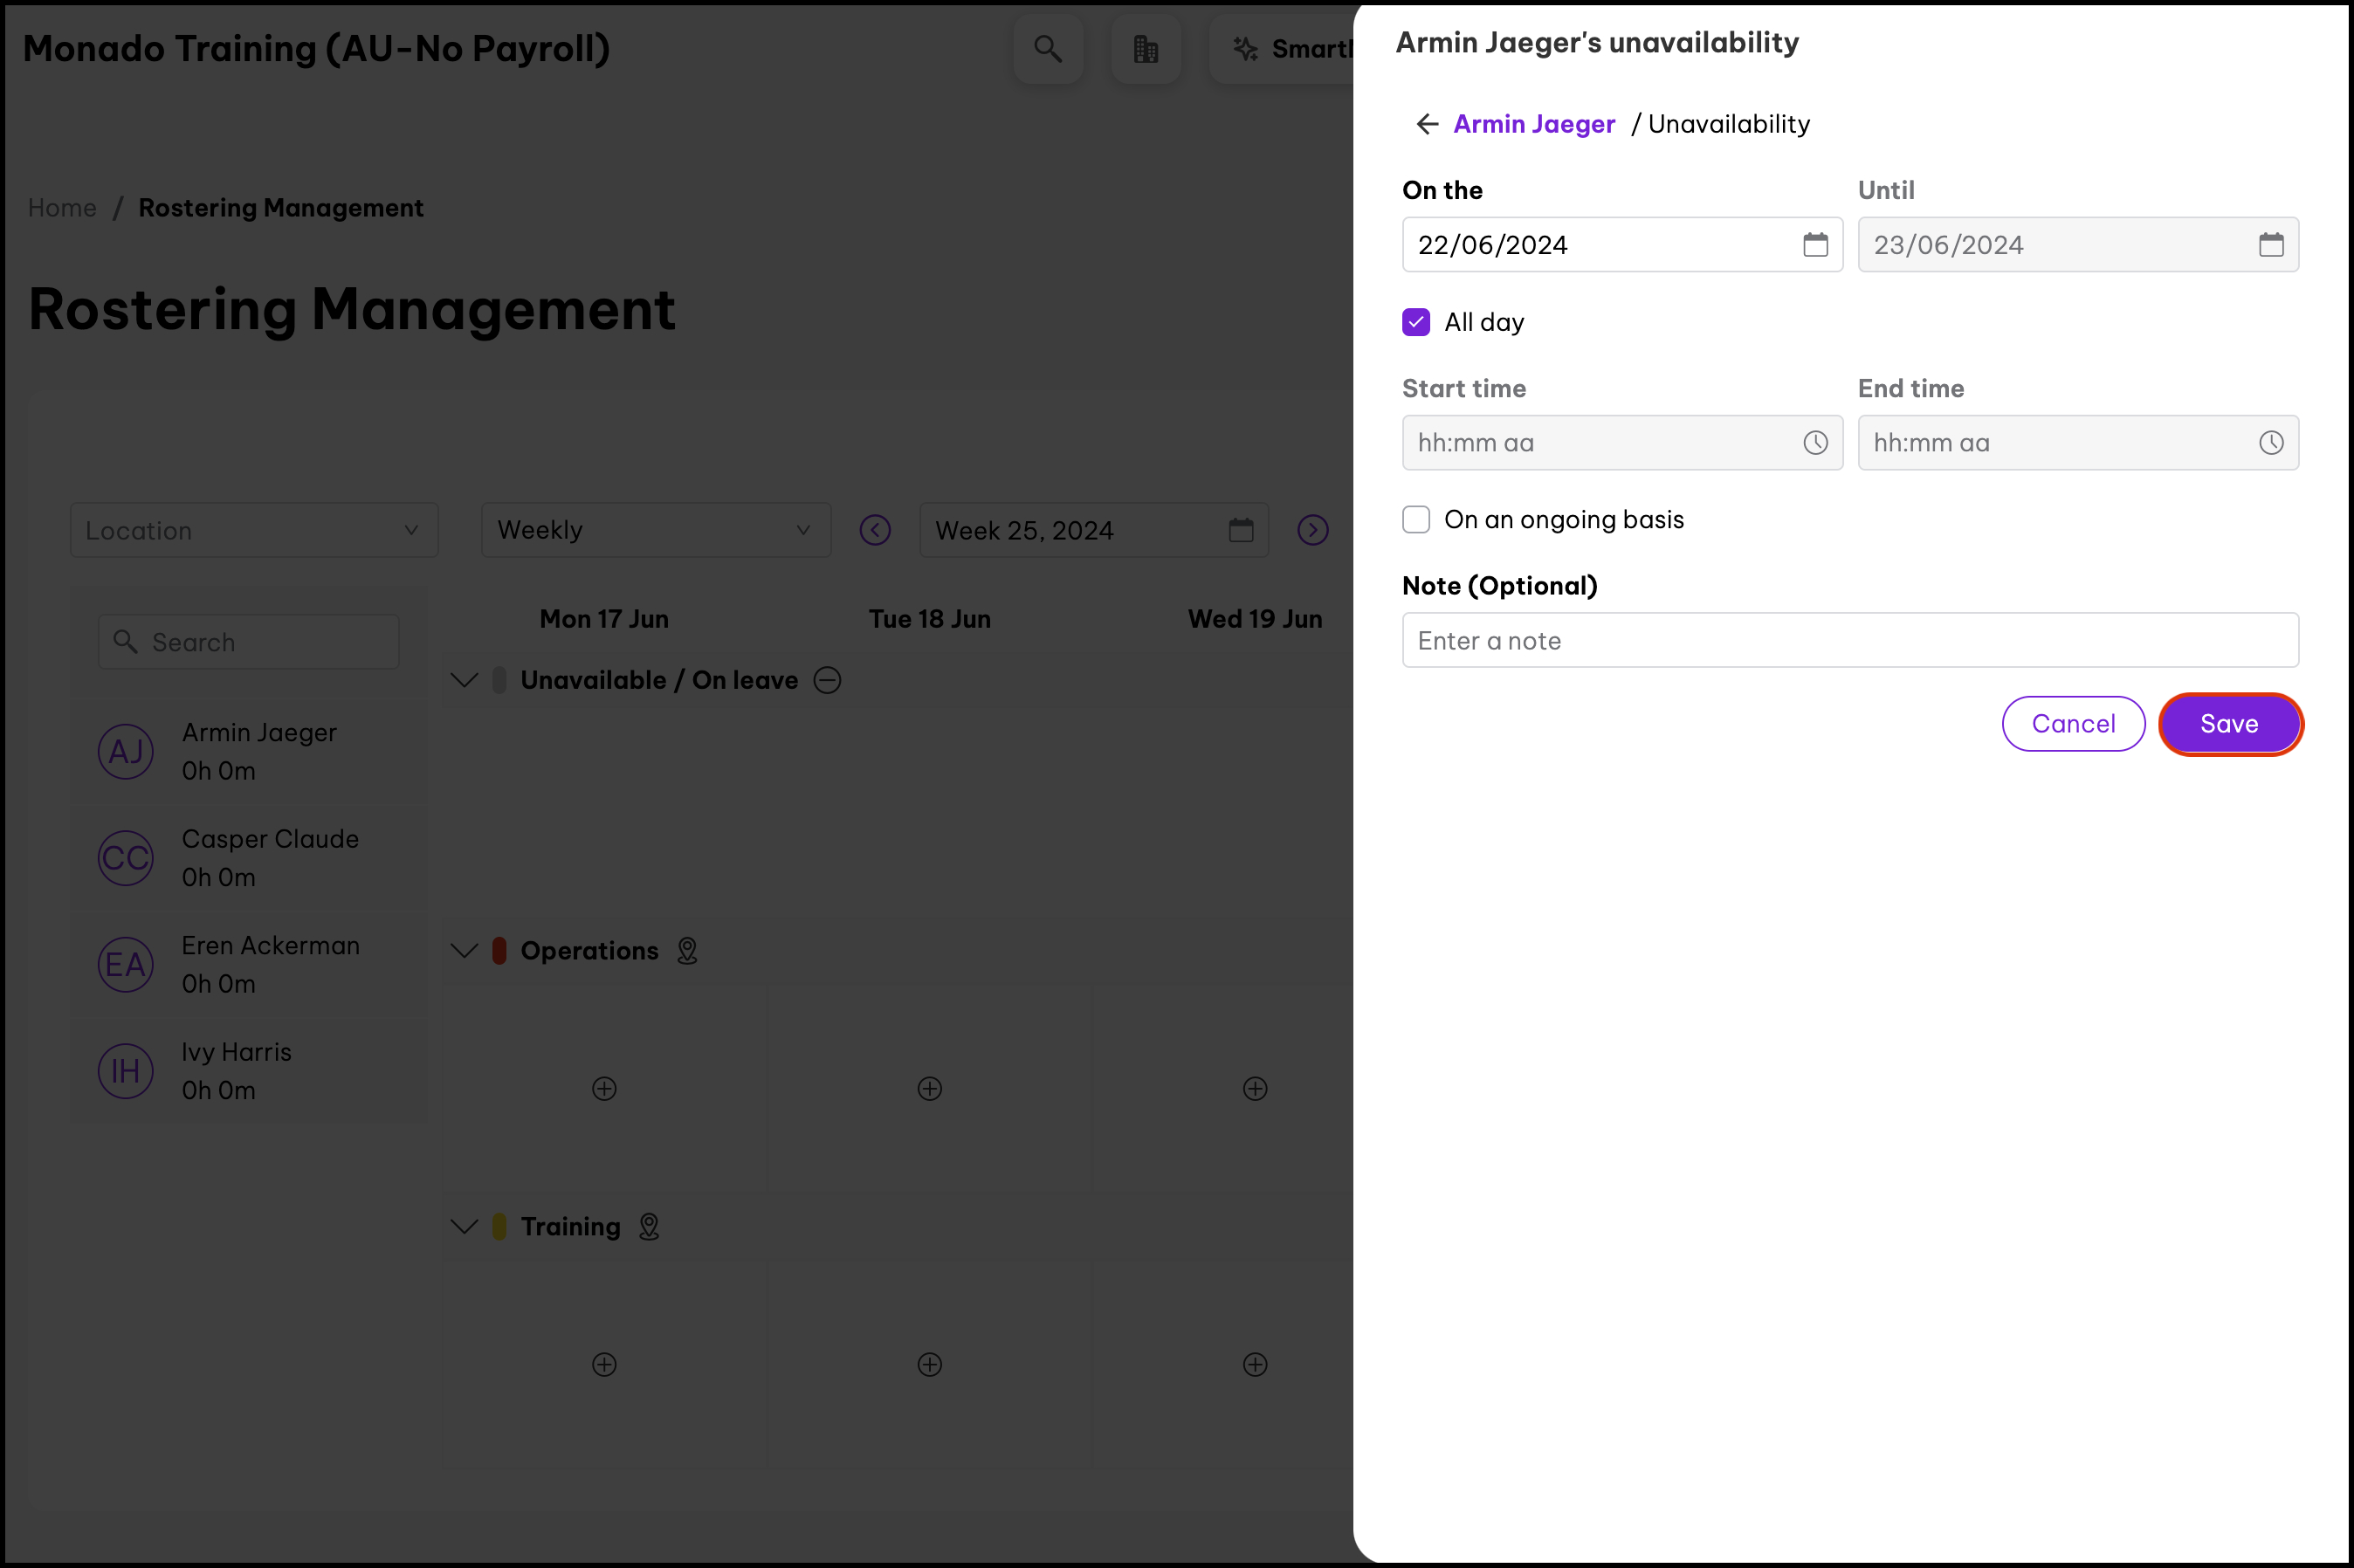Screen dimensions: 2354x1568
Task: Click the CC avatar for Casper Claude
Action: (126, 858)
